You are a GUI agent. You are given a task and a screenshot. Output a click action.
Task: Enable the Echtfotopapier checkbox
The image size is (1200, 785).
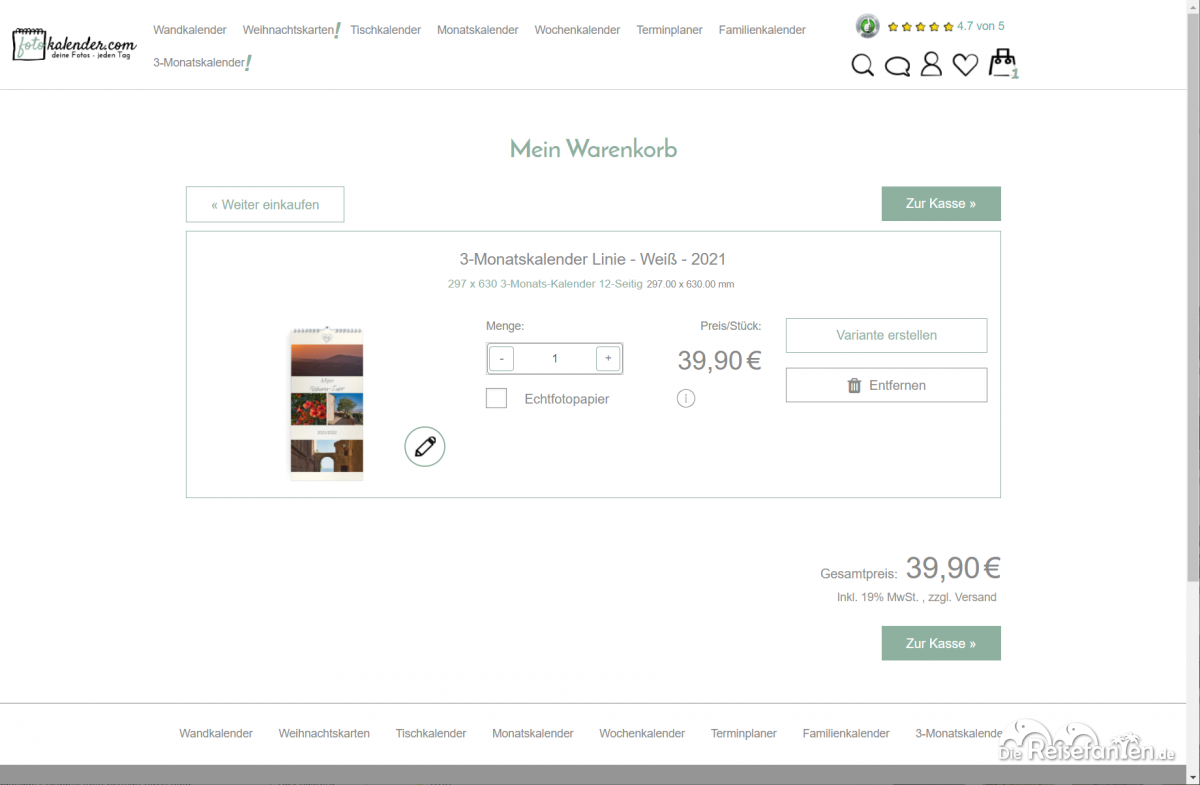496,399
